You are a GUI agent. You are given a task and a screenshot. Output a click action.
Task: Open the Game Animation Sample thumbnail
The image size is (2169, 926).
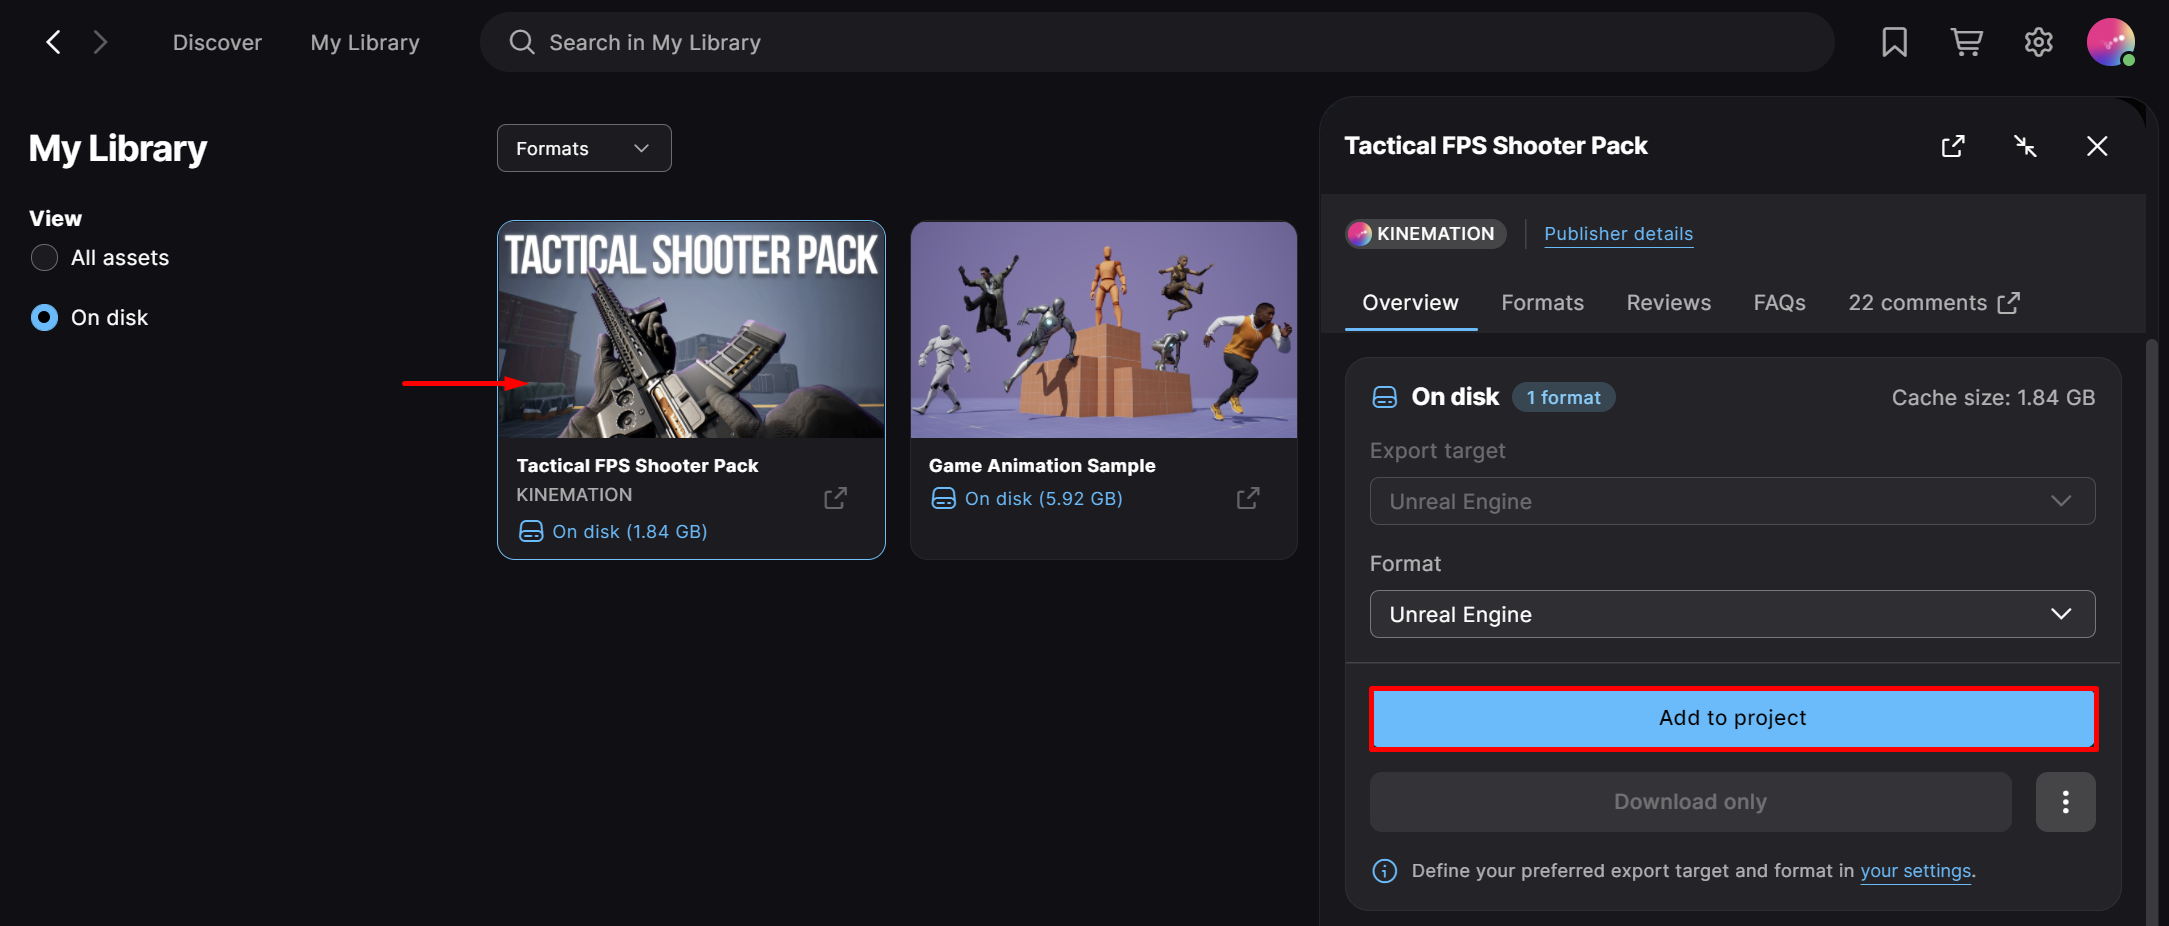(1104, 330)
